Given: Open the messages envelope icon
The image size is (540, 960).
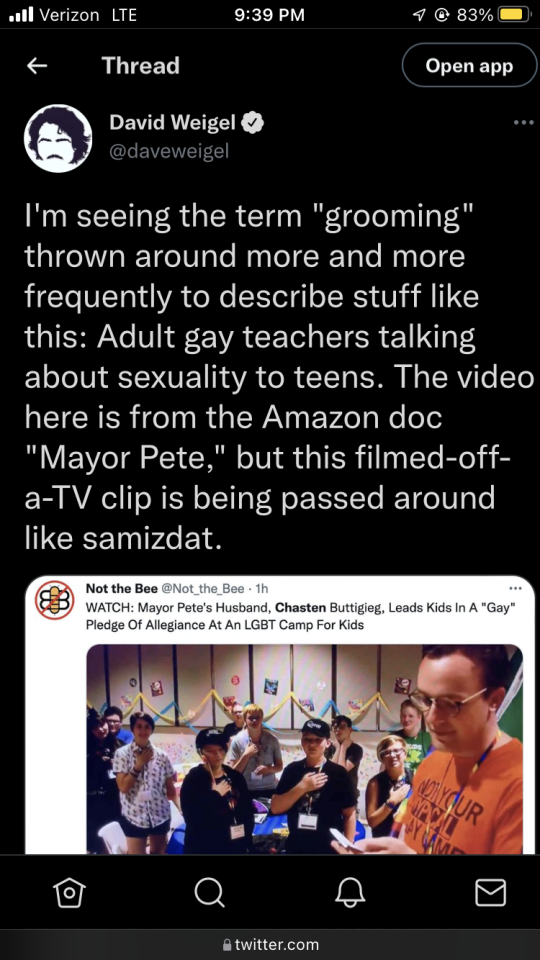Looking at the screenshot, I should 490,892.
